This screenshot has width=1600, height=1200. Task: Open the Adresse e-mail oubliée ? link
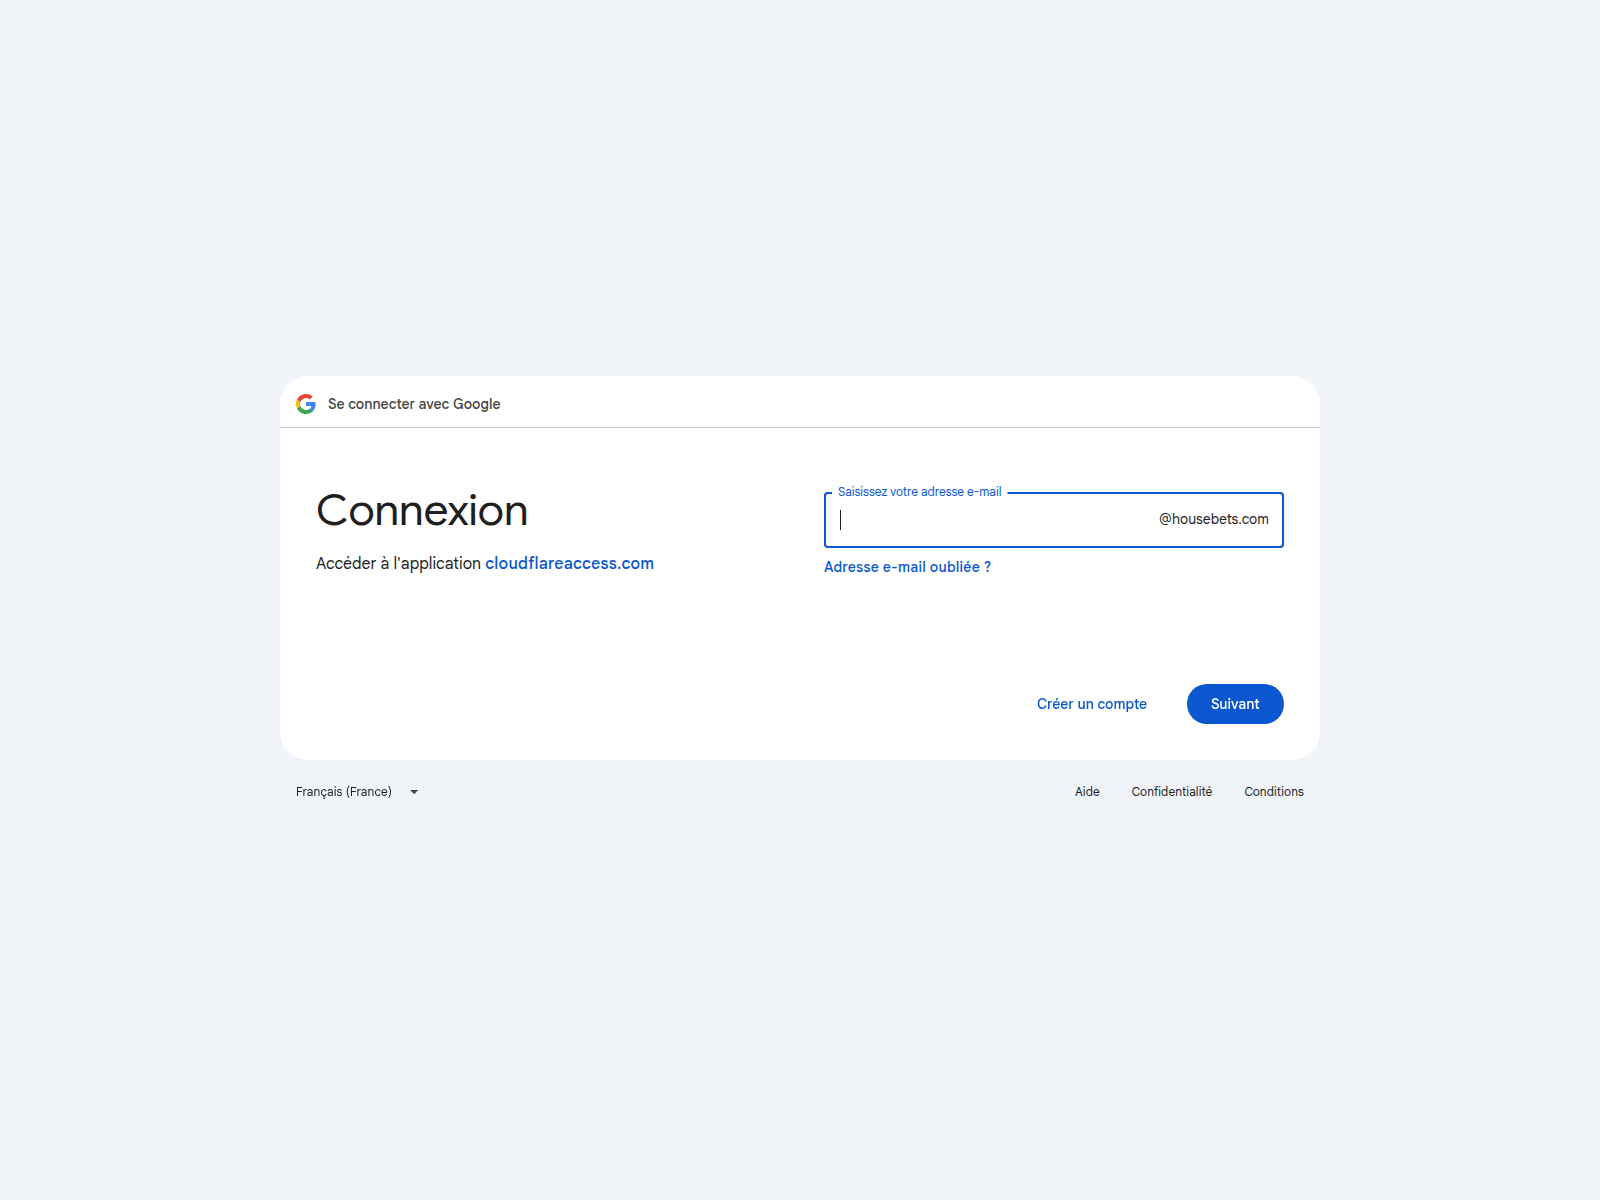coord(907,567)
